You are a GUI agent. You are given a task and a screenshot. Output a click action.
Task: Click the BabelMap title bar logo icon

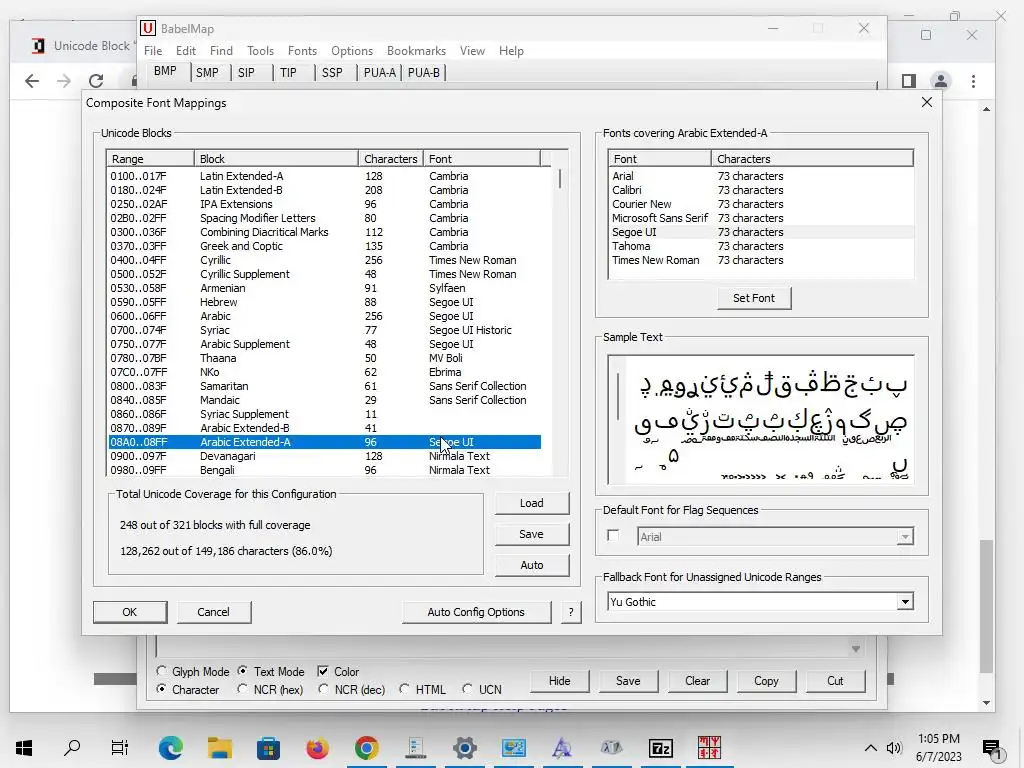point(148,28)
